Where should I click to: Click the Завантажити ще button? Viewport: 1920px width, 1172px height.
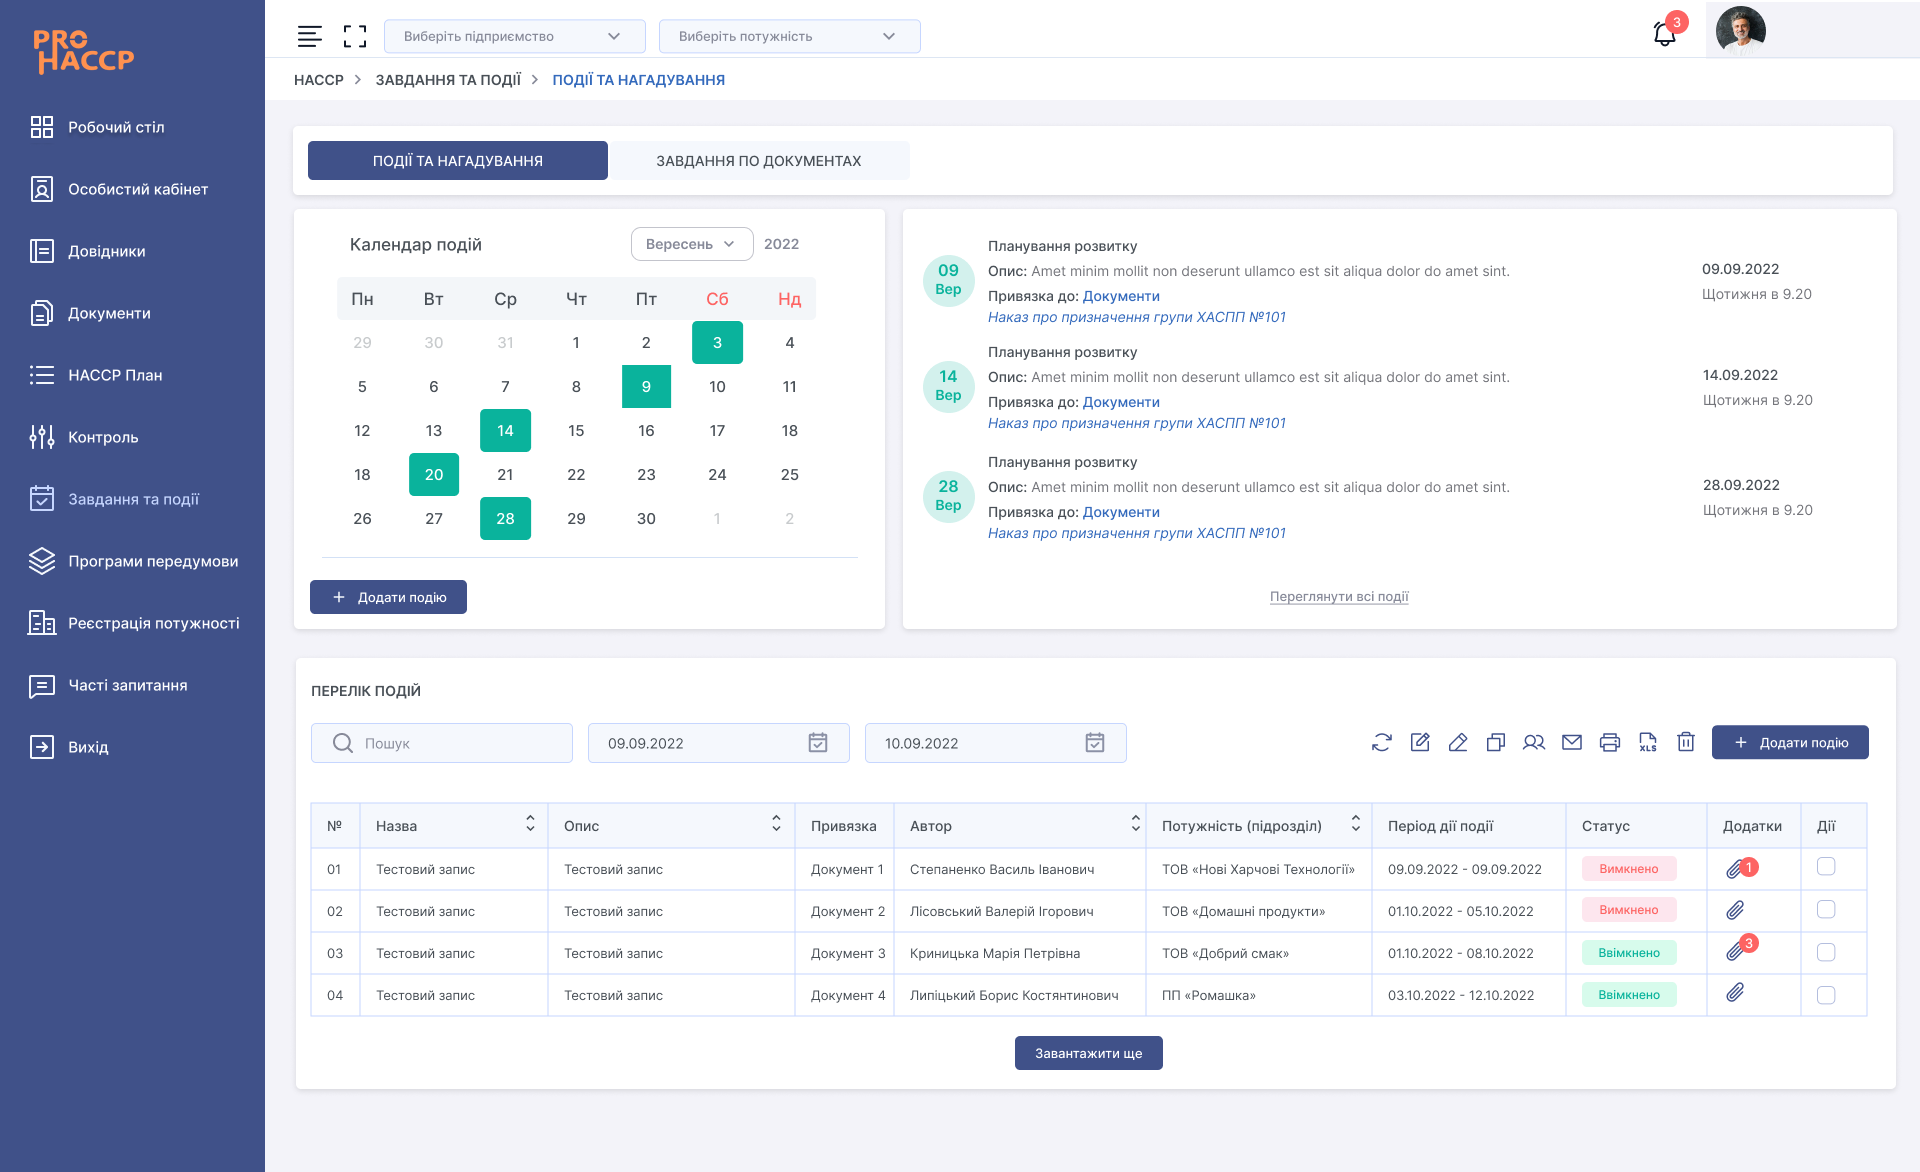tap(1088, 1053)
